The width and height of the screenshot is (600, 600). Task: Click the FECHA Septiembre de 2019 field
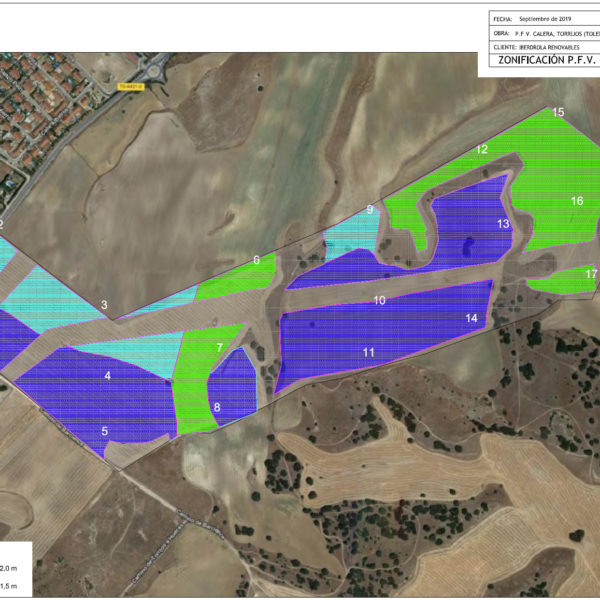coord(544,18)
